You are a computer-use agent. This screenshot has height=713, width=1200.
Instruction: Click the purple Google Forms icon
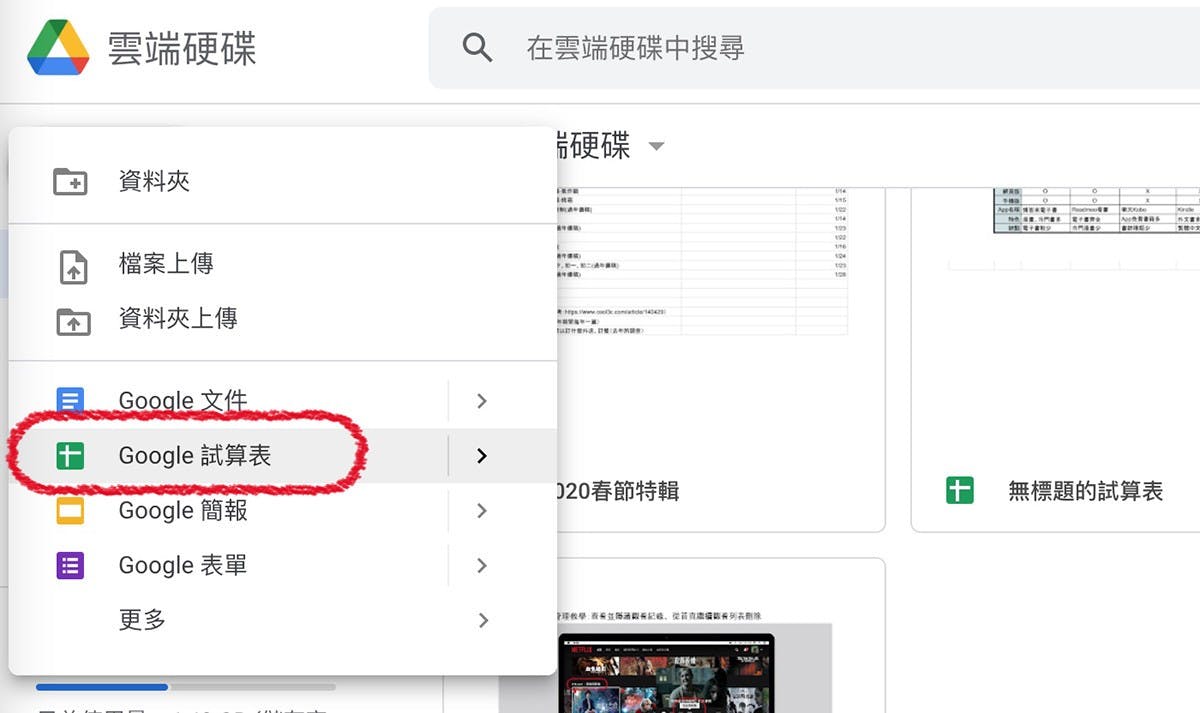tap(70, 566)
